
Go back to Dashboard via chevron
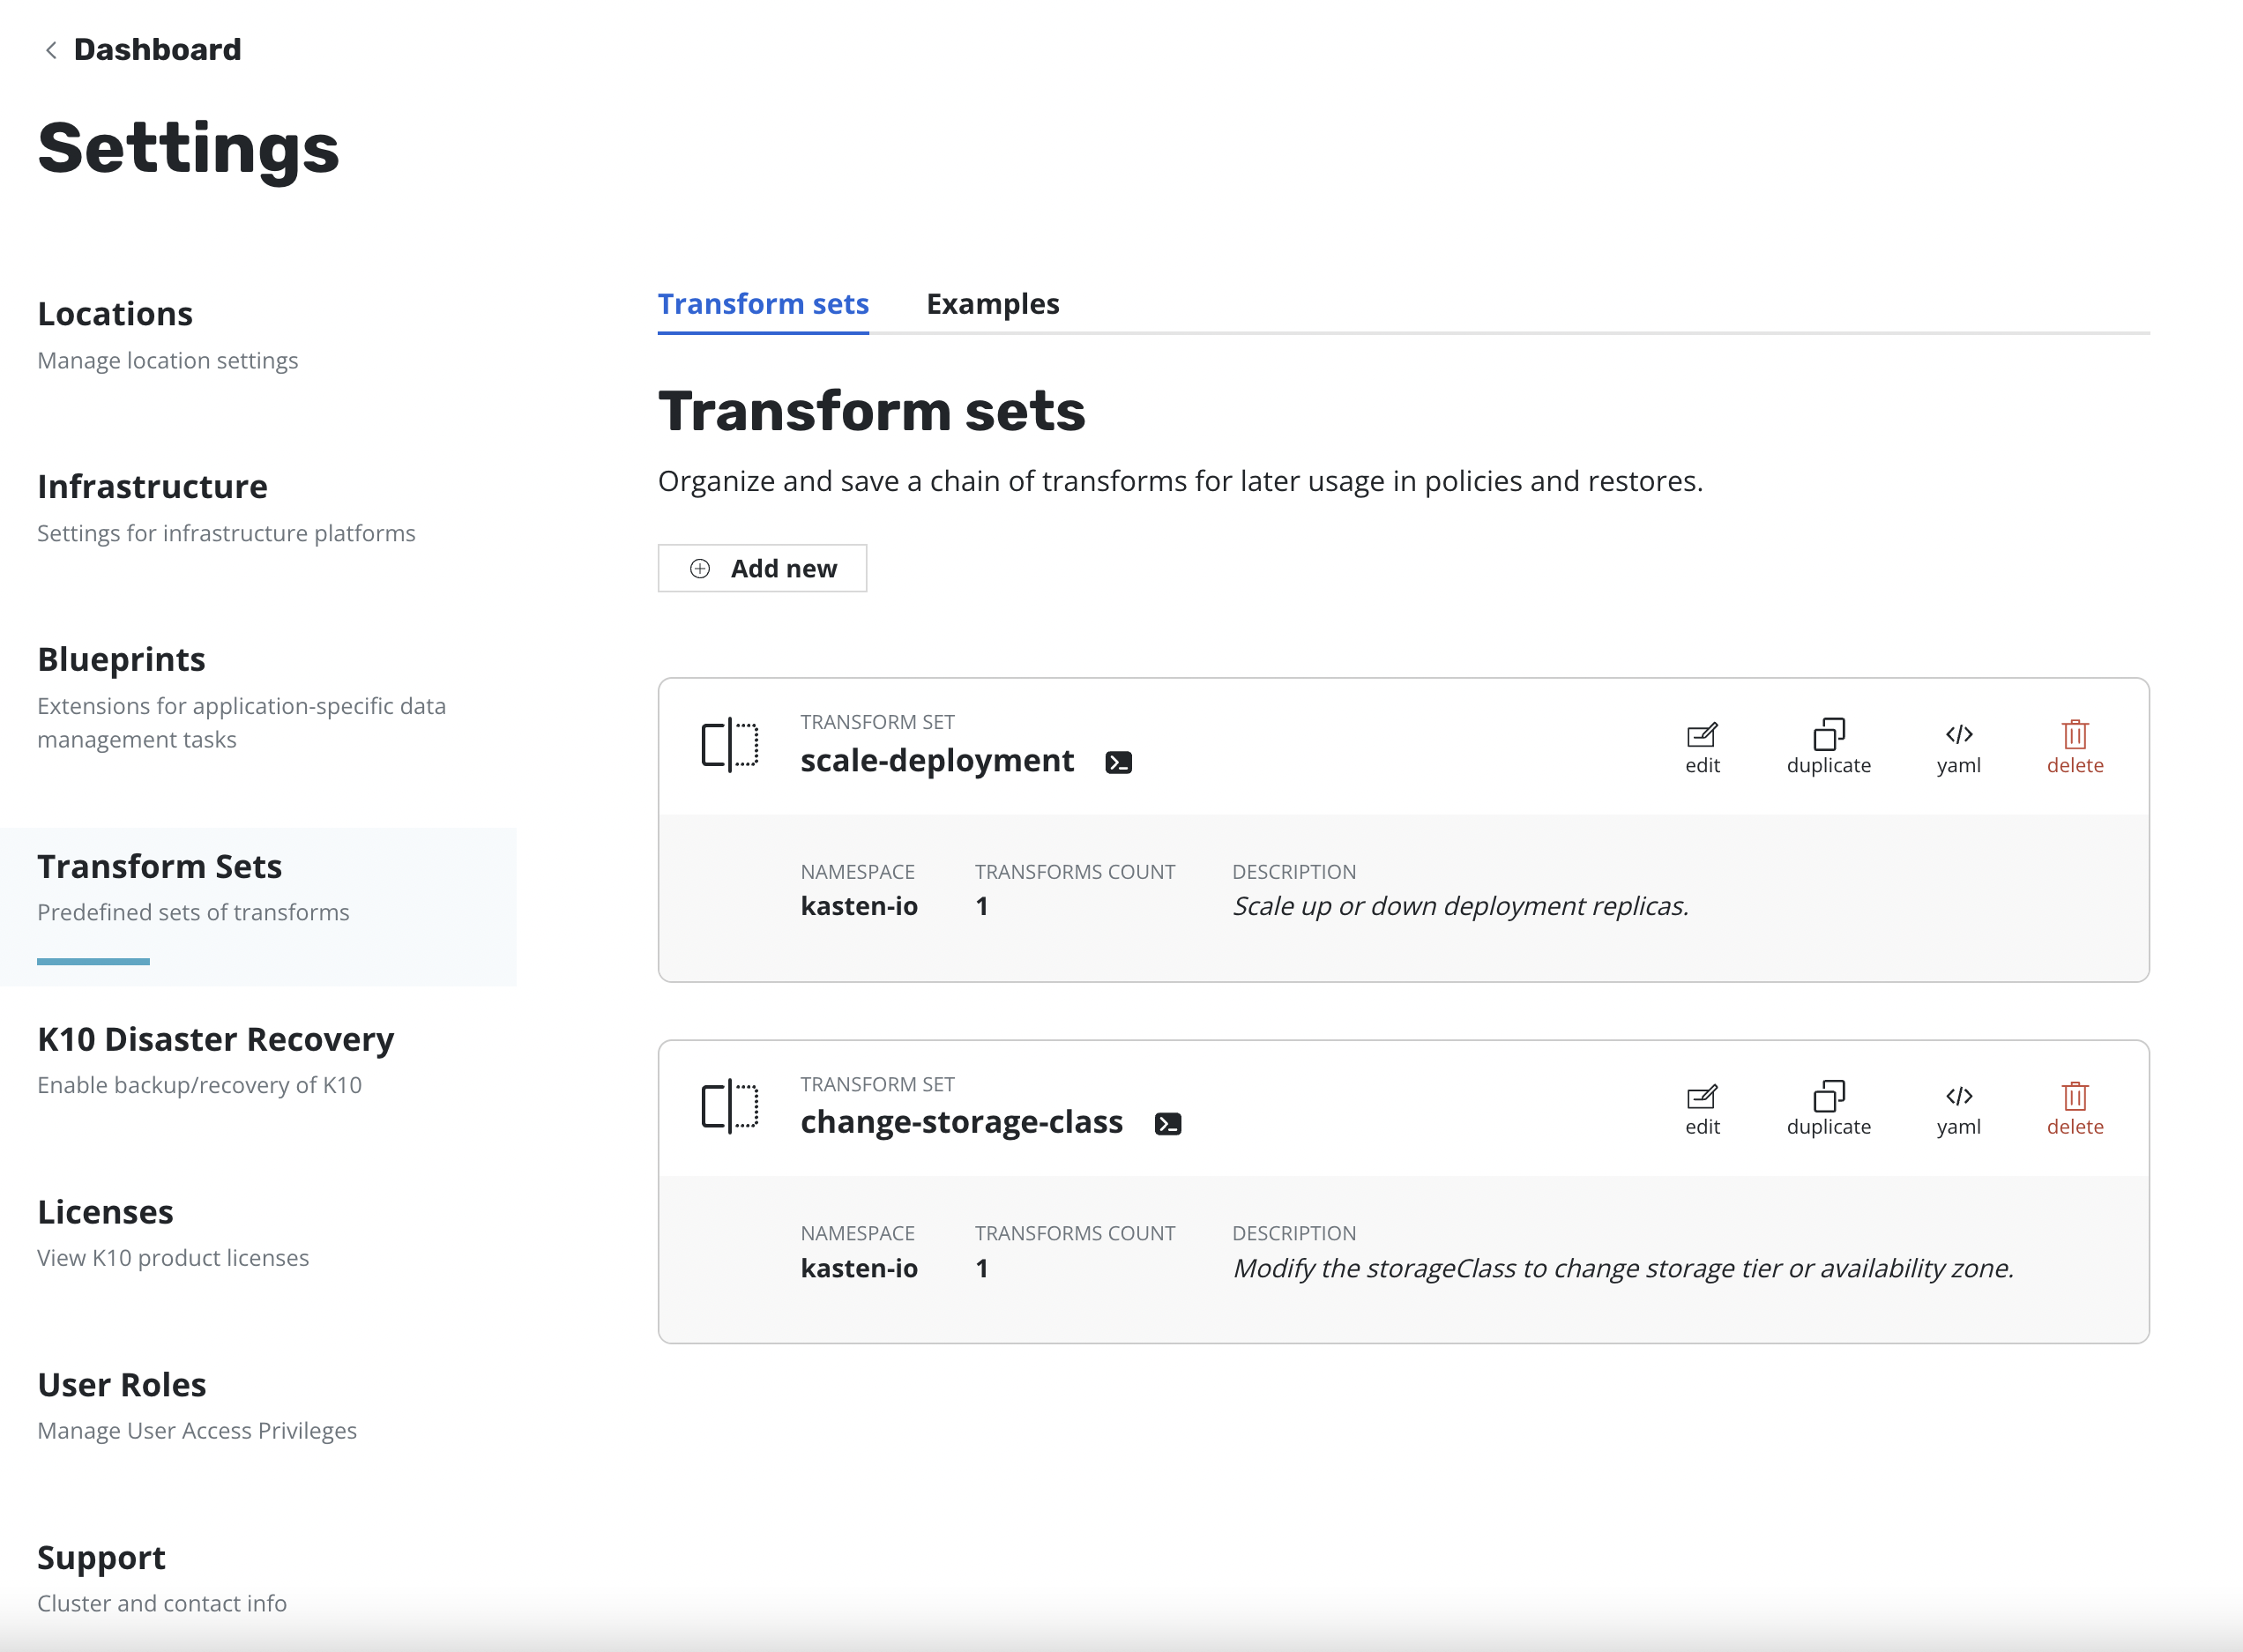51,49
